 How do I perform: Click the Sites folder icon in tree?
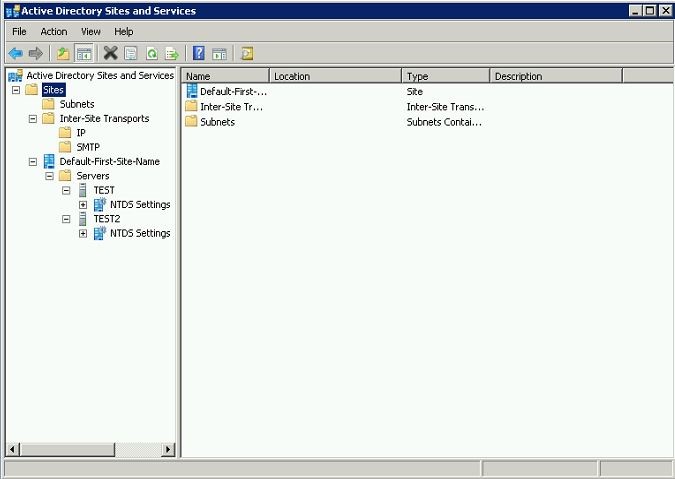click(31, 90)
